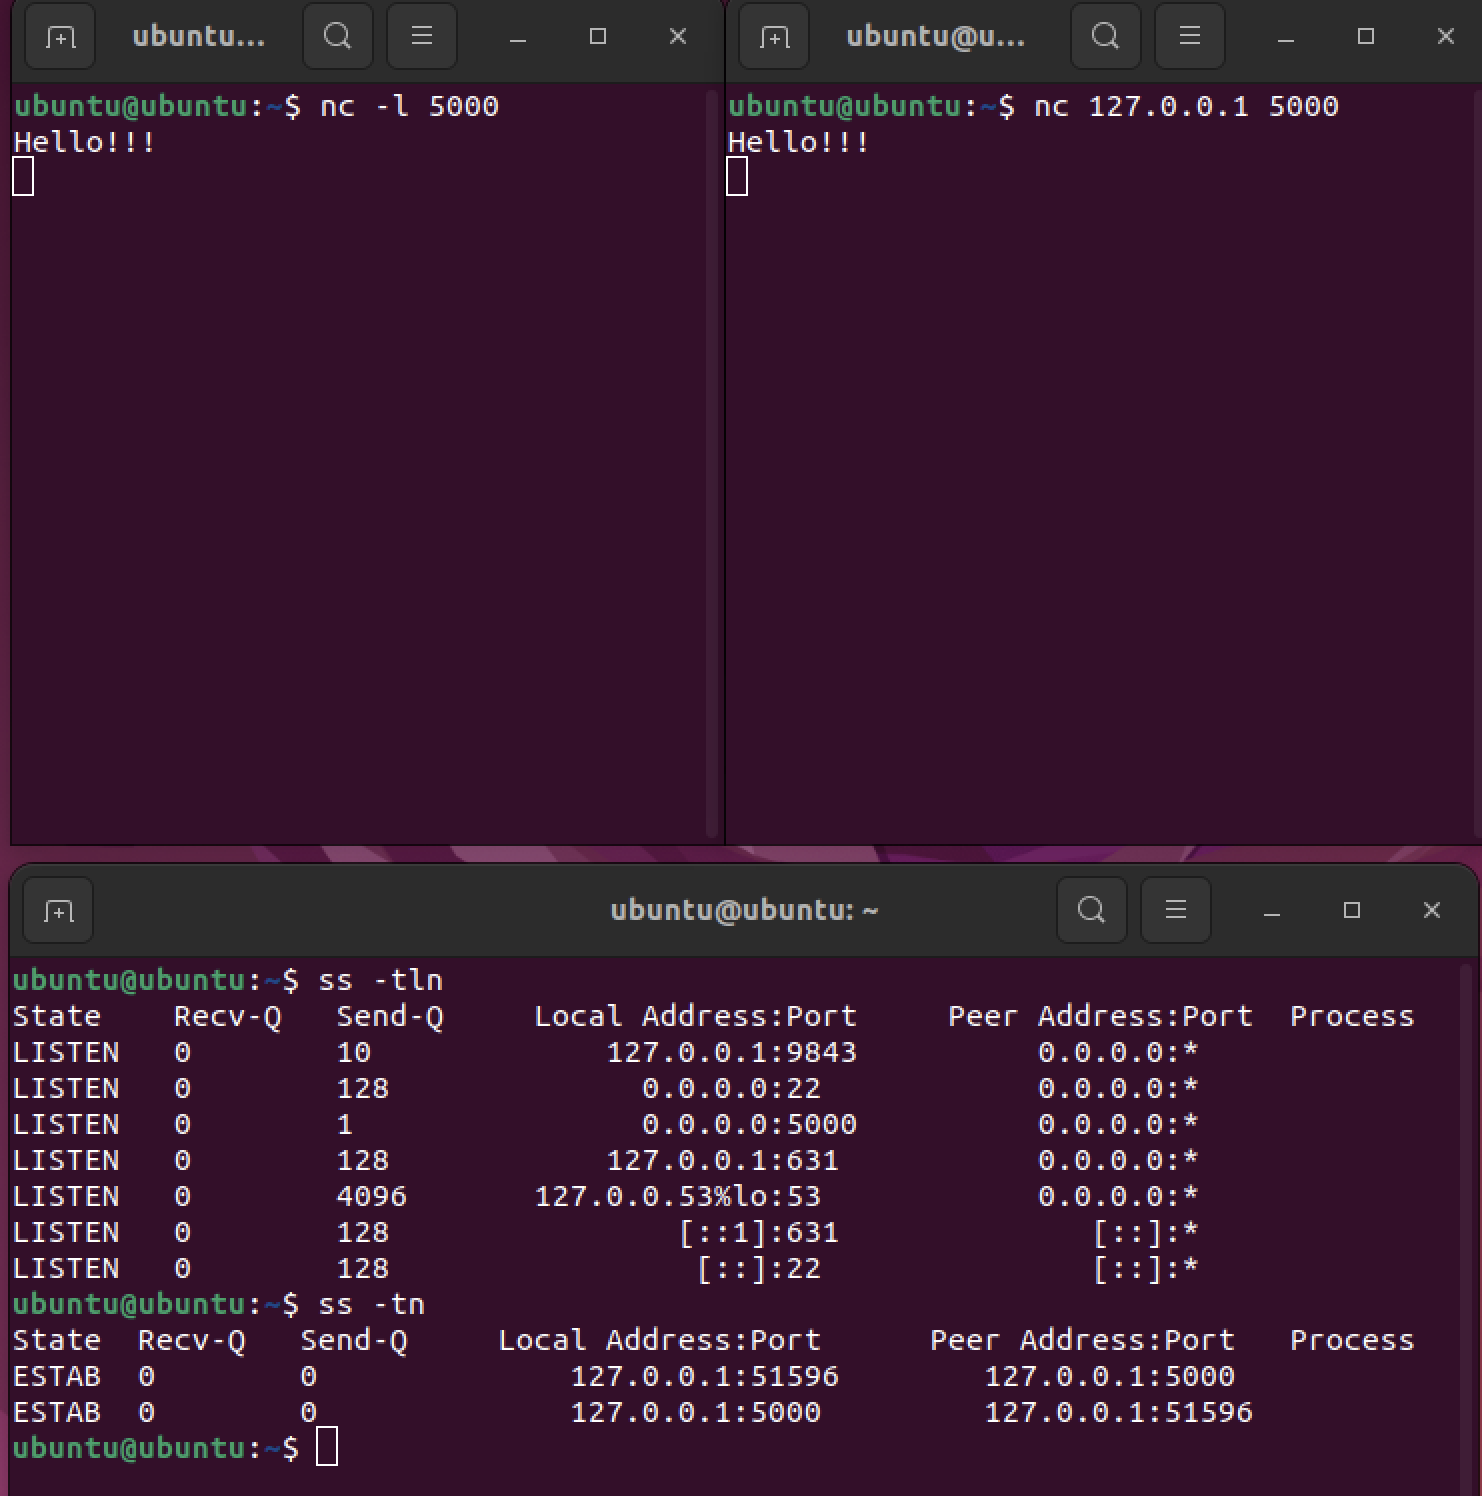Open search in nc listener terminal
The width and height of the screenshot is (1482, 1496).
pos(338,37)
